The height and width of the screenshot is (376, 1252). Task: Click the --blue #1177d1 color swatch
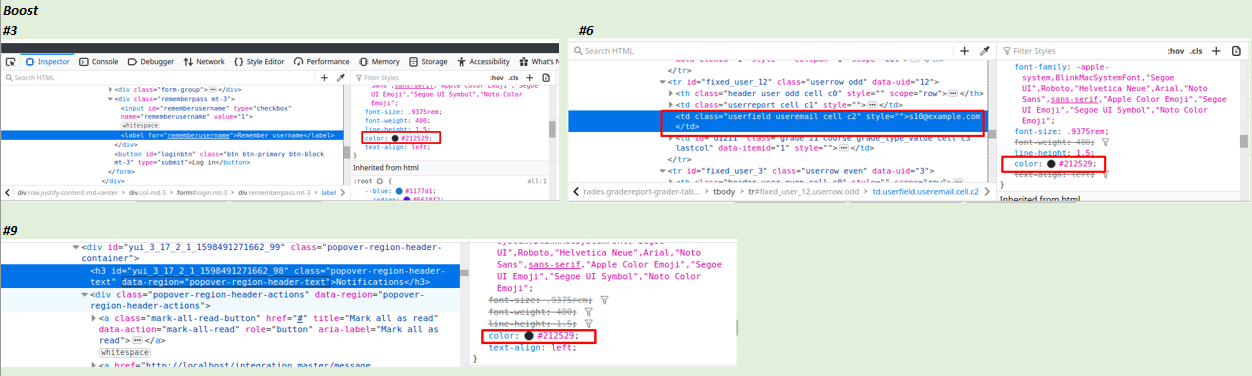click(x=399, y=191)
